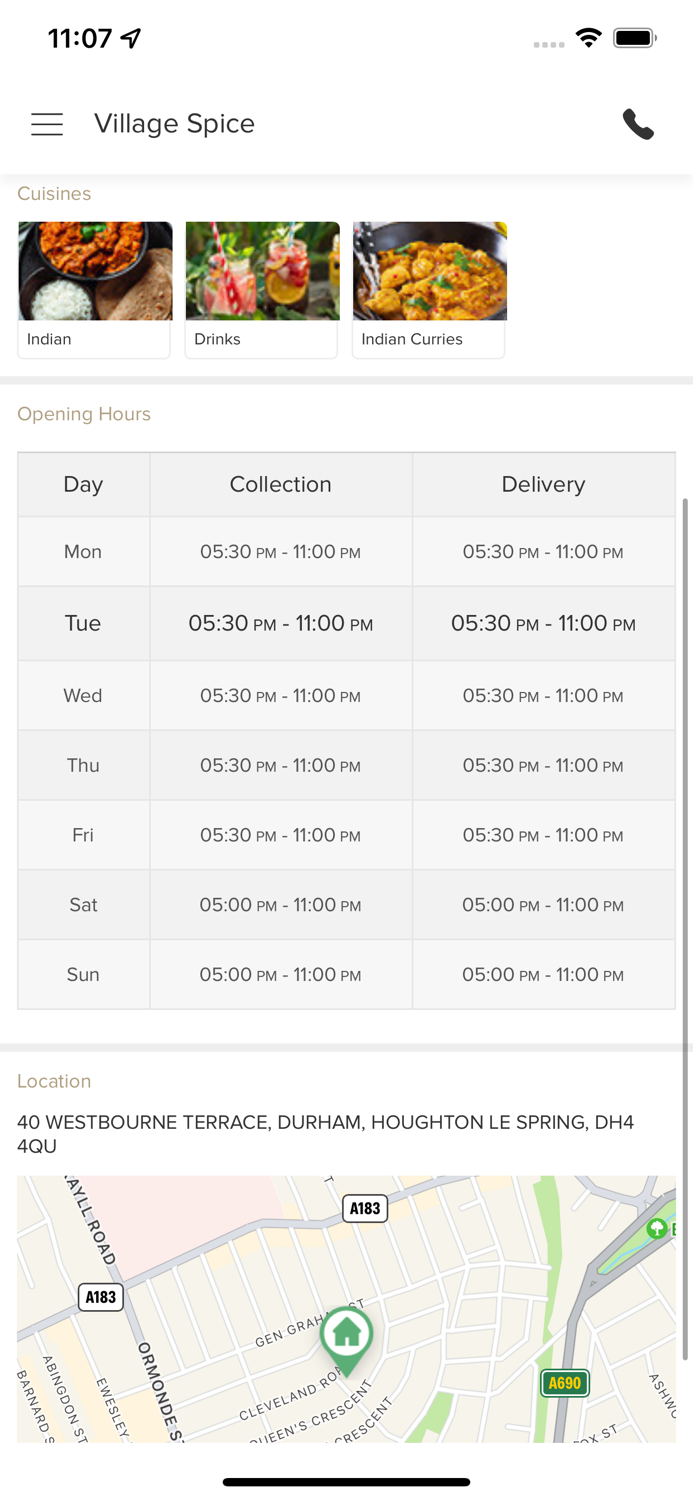Image resolution: width=693 pixels, height=1500 pixels.
Task: Tap the home pin on the map
Action: click(346, 1335)
